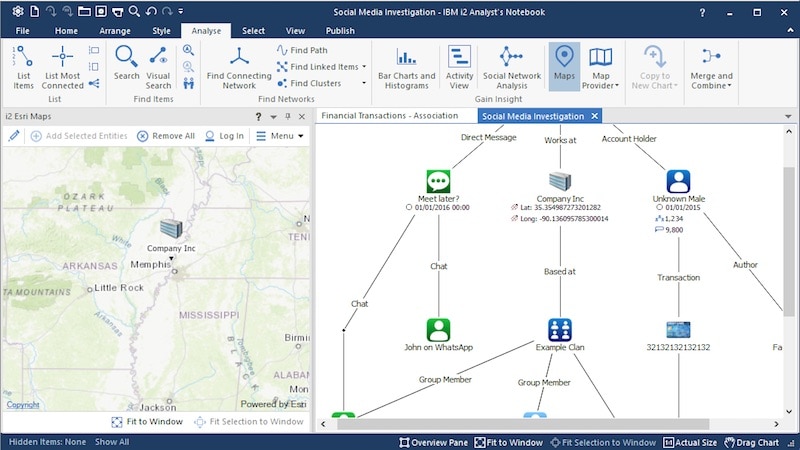
Task: Click the Esri Maps pane help icon
Action: pyautogui.click(x=258, y=116)
